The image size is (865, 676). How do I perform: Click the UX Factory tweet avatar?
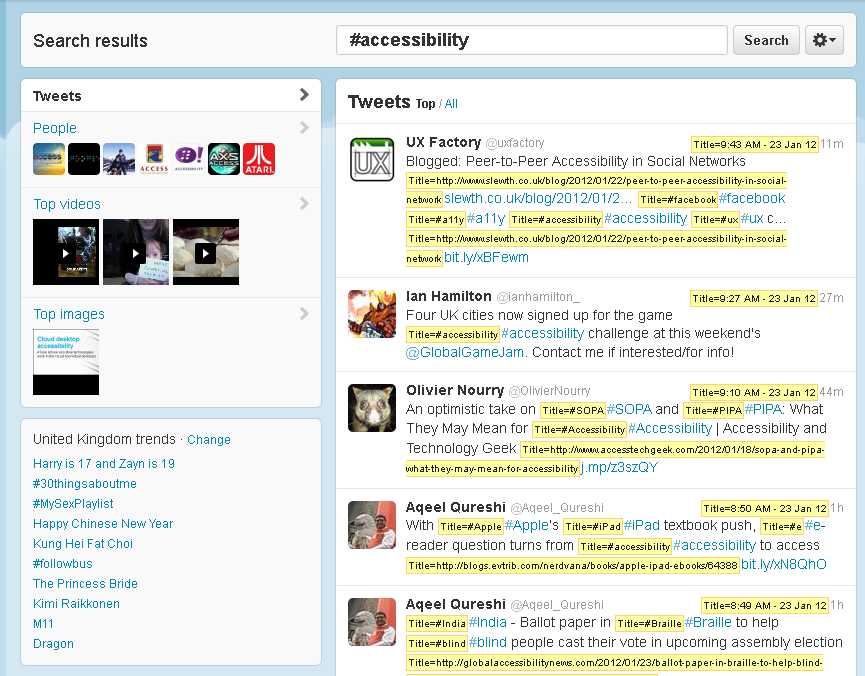[x=371, y=160]
